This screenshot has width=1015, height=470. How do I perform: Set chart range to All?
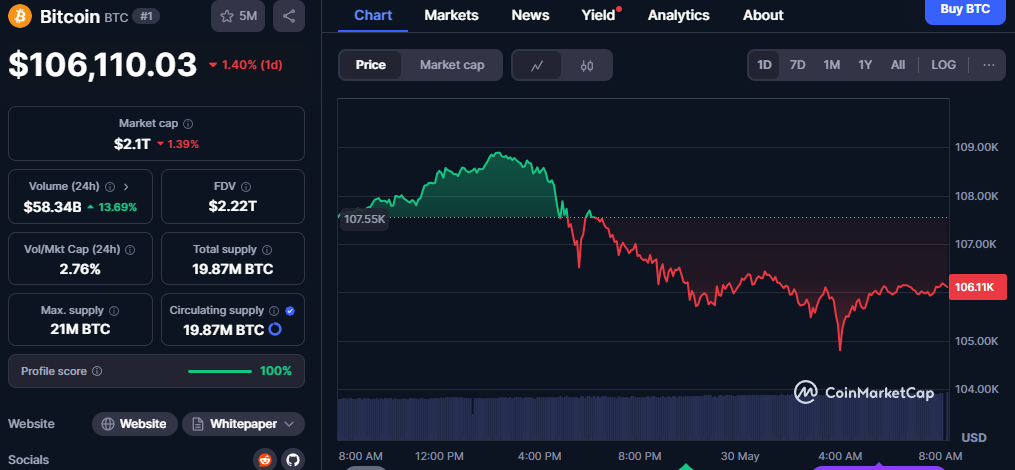click(x=898, y=65)
